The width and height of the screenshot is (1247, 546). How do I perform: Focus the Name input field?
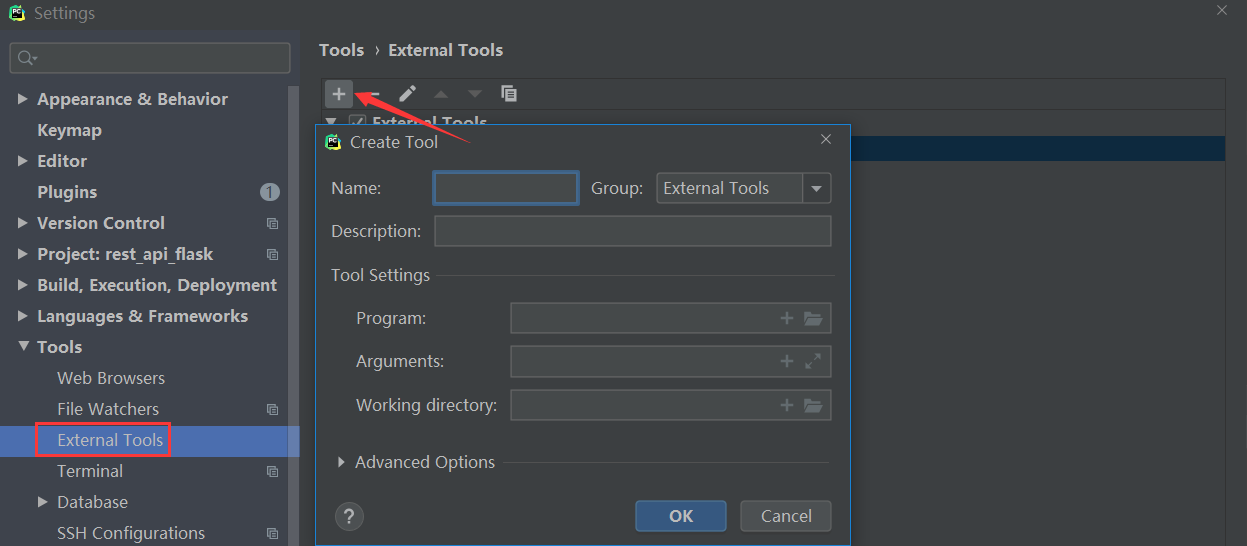506,188
